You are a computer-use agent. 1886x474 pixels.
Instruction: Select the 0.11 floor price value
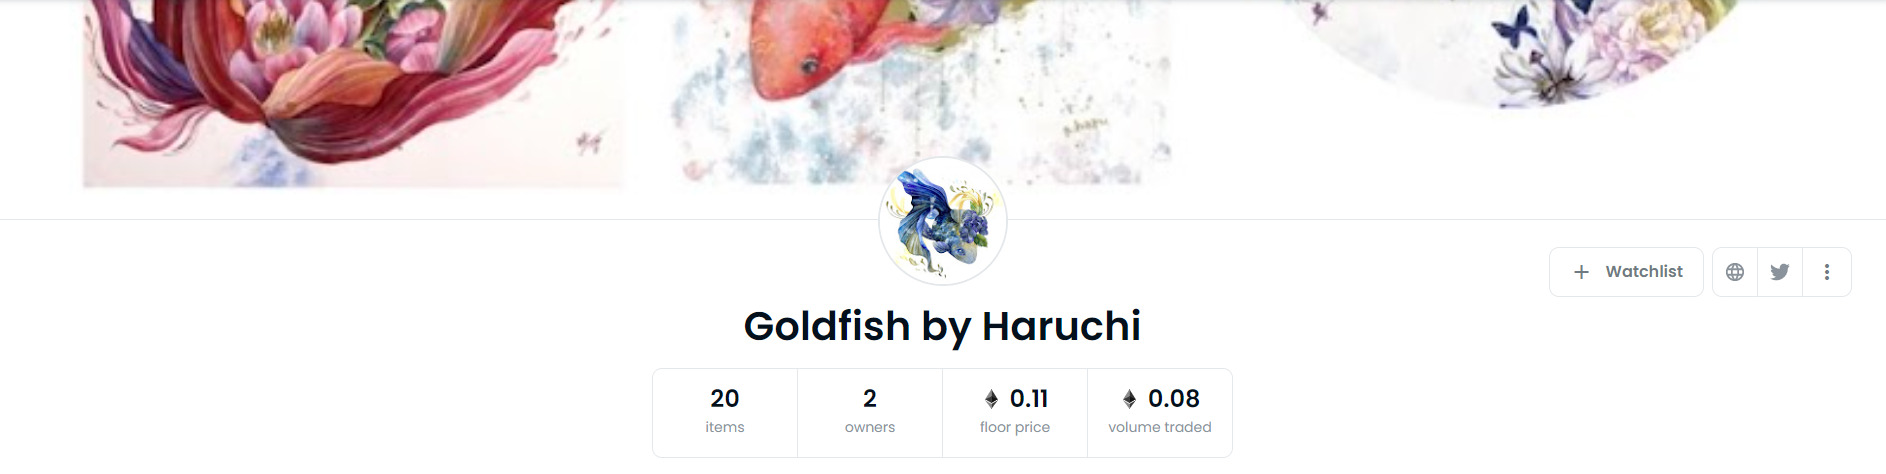[x=1029, y=398]
